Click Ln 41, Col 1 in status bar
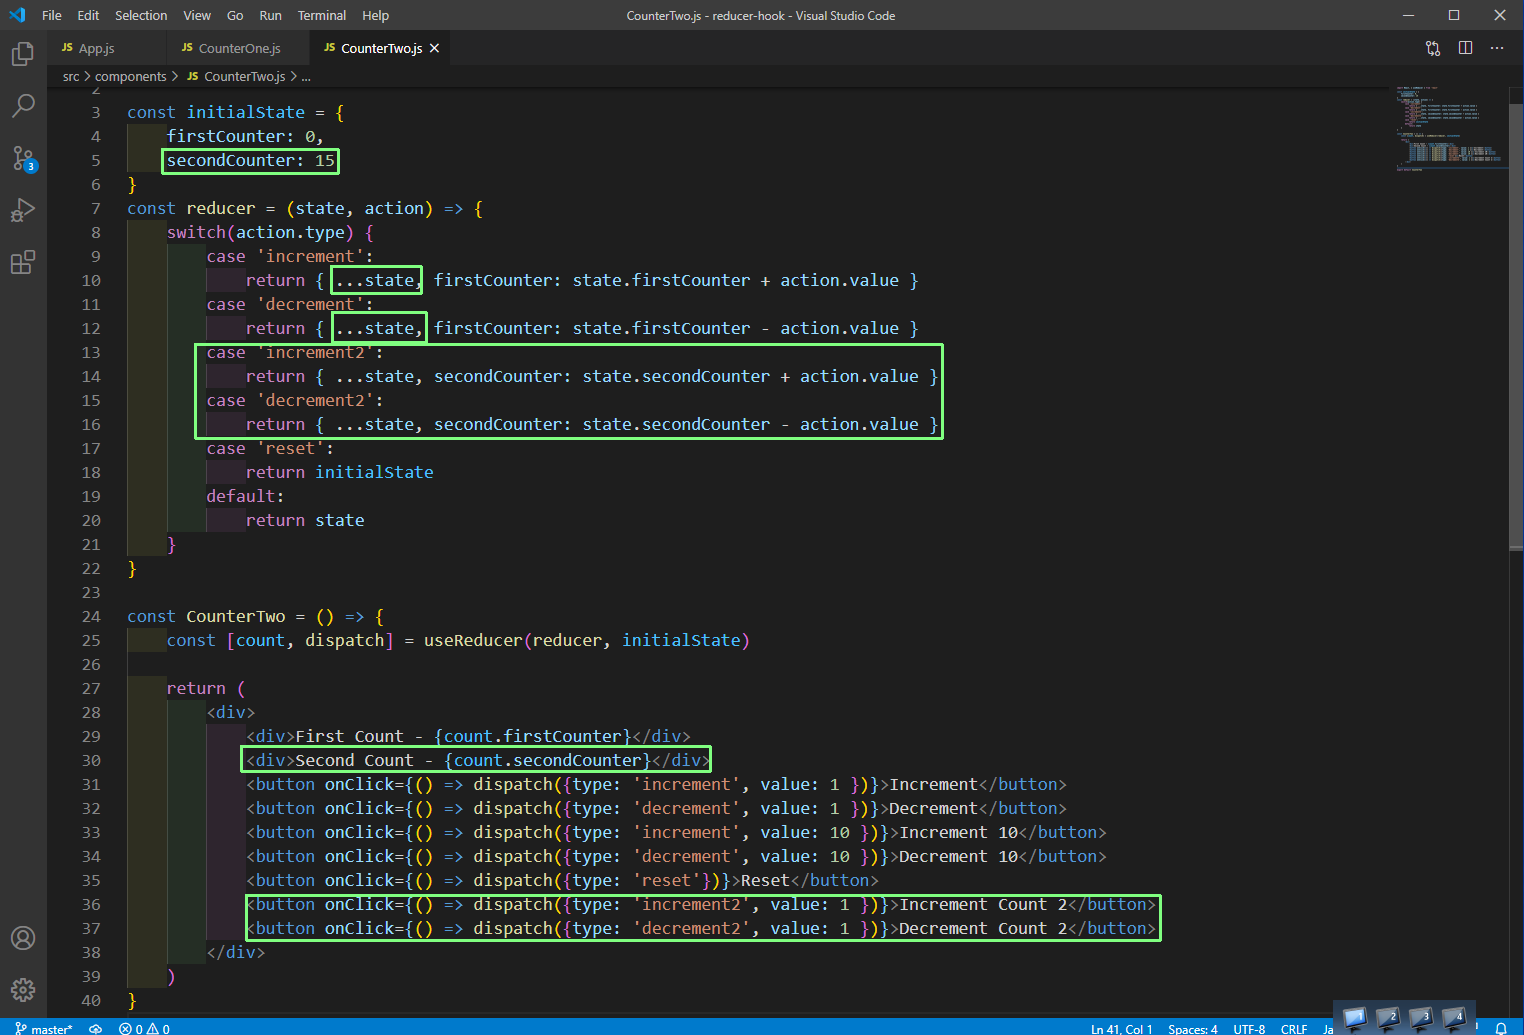The height and width of the screenshot is (1035, 1524). [x=1121, y=1028]
